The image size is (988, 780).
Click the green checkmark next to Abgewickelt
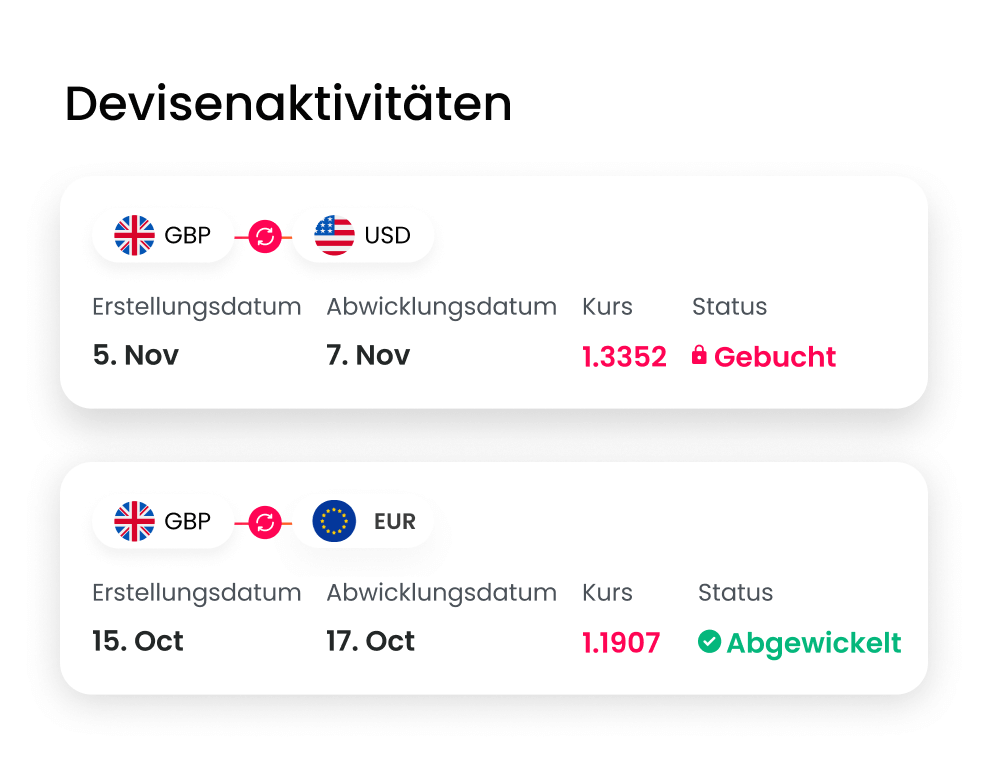tap(709, 641)
